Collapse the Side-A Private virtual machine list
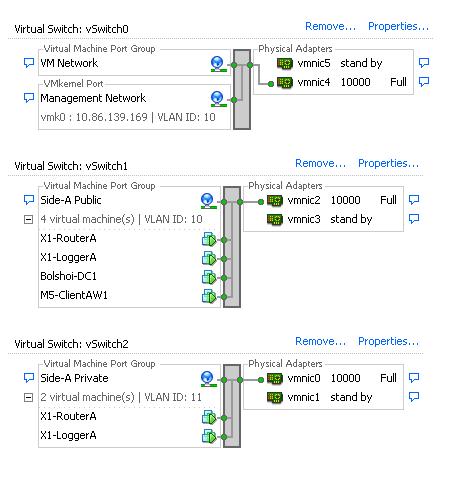Viewport: 459px width, 490px height. click(x=29, y=397)
